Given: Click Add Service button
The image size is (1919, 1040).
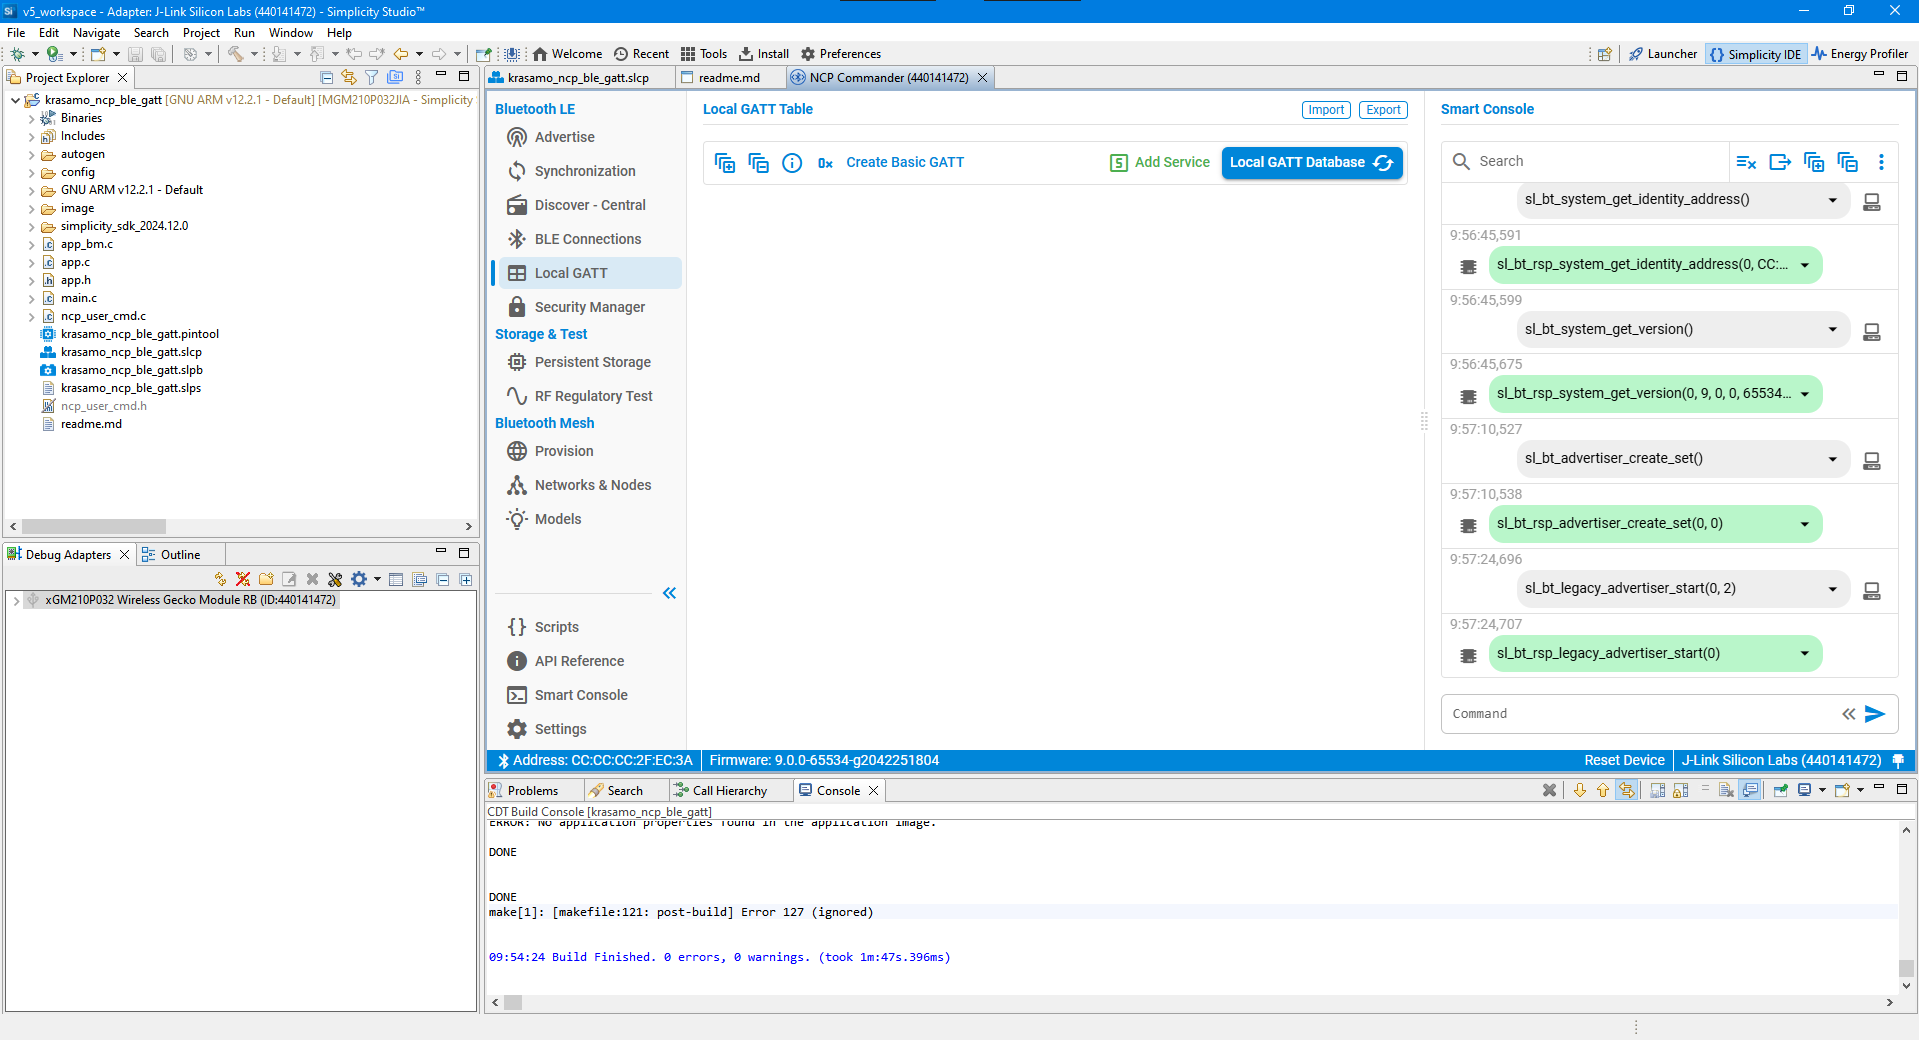Looking at the screenshot, I should tap(1160, 163).
